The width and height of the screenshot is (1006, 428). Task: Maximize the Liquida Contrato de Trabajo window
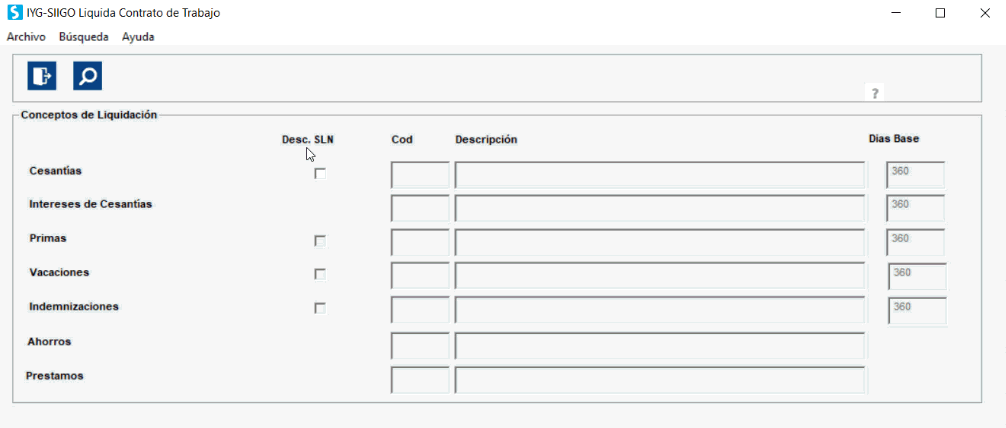coord(940,13)
